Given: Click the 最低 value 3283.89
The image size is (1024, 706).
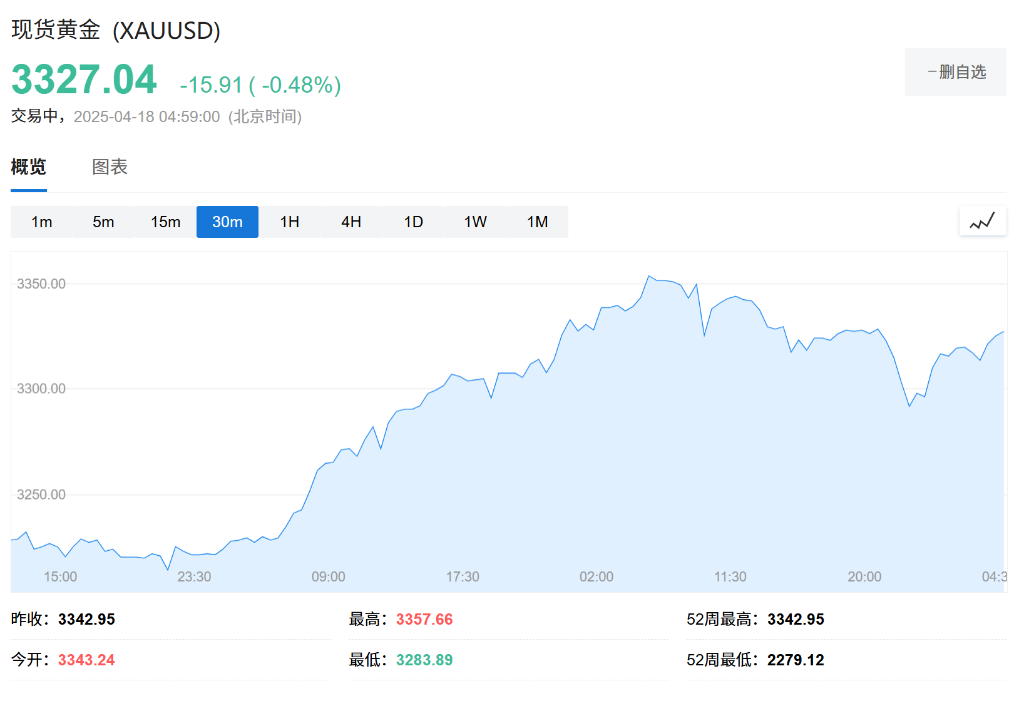Looking at the screenshot, I should tap(424, 660).
